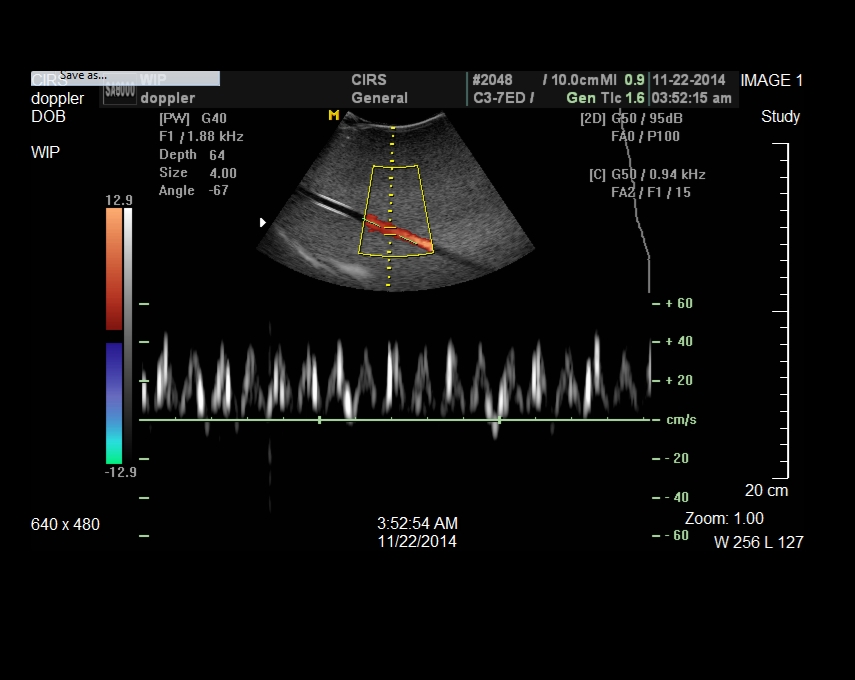Click the red-orange velocity color bar
The width and height of the screenshot is (855, 680).
114,268
